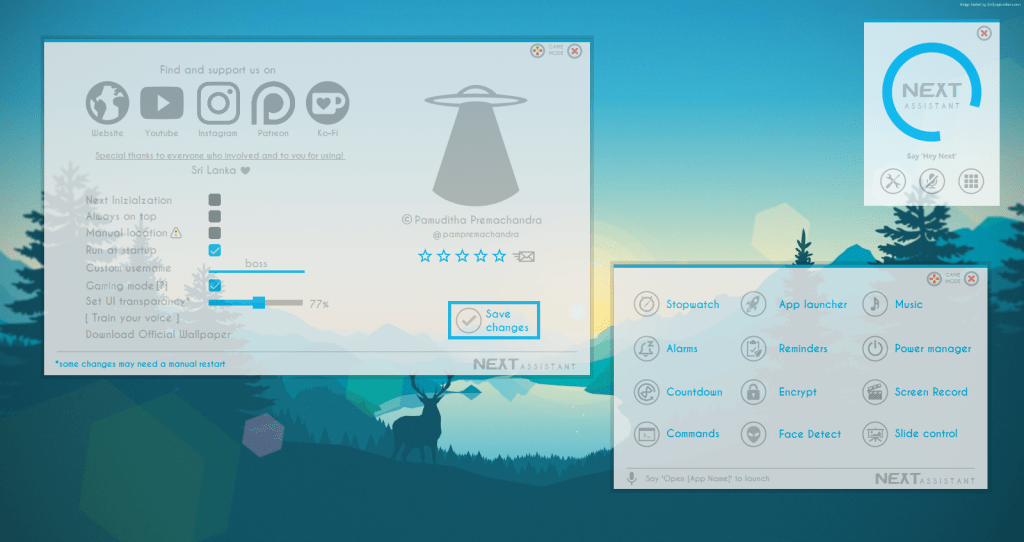Click the Ko-Fi coffee cup icon

[327, 103]
